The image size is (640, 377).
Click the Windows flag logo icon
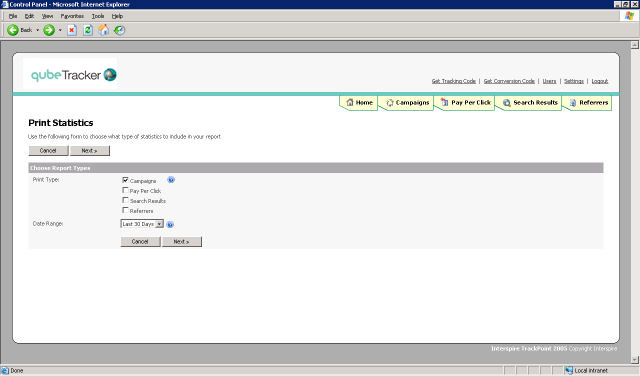[629, 16]
